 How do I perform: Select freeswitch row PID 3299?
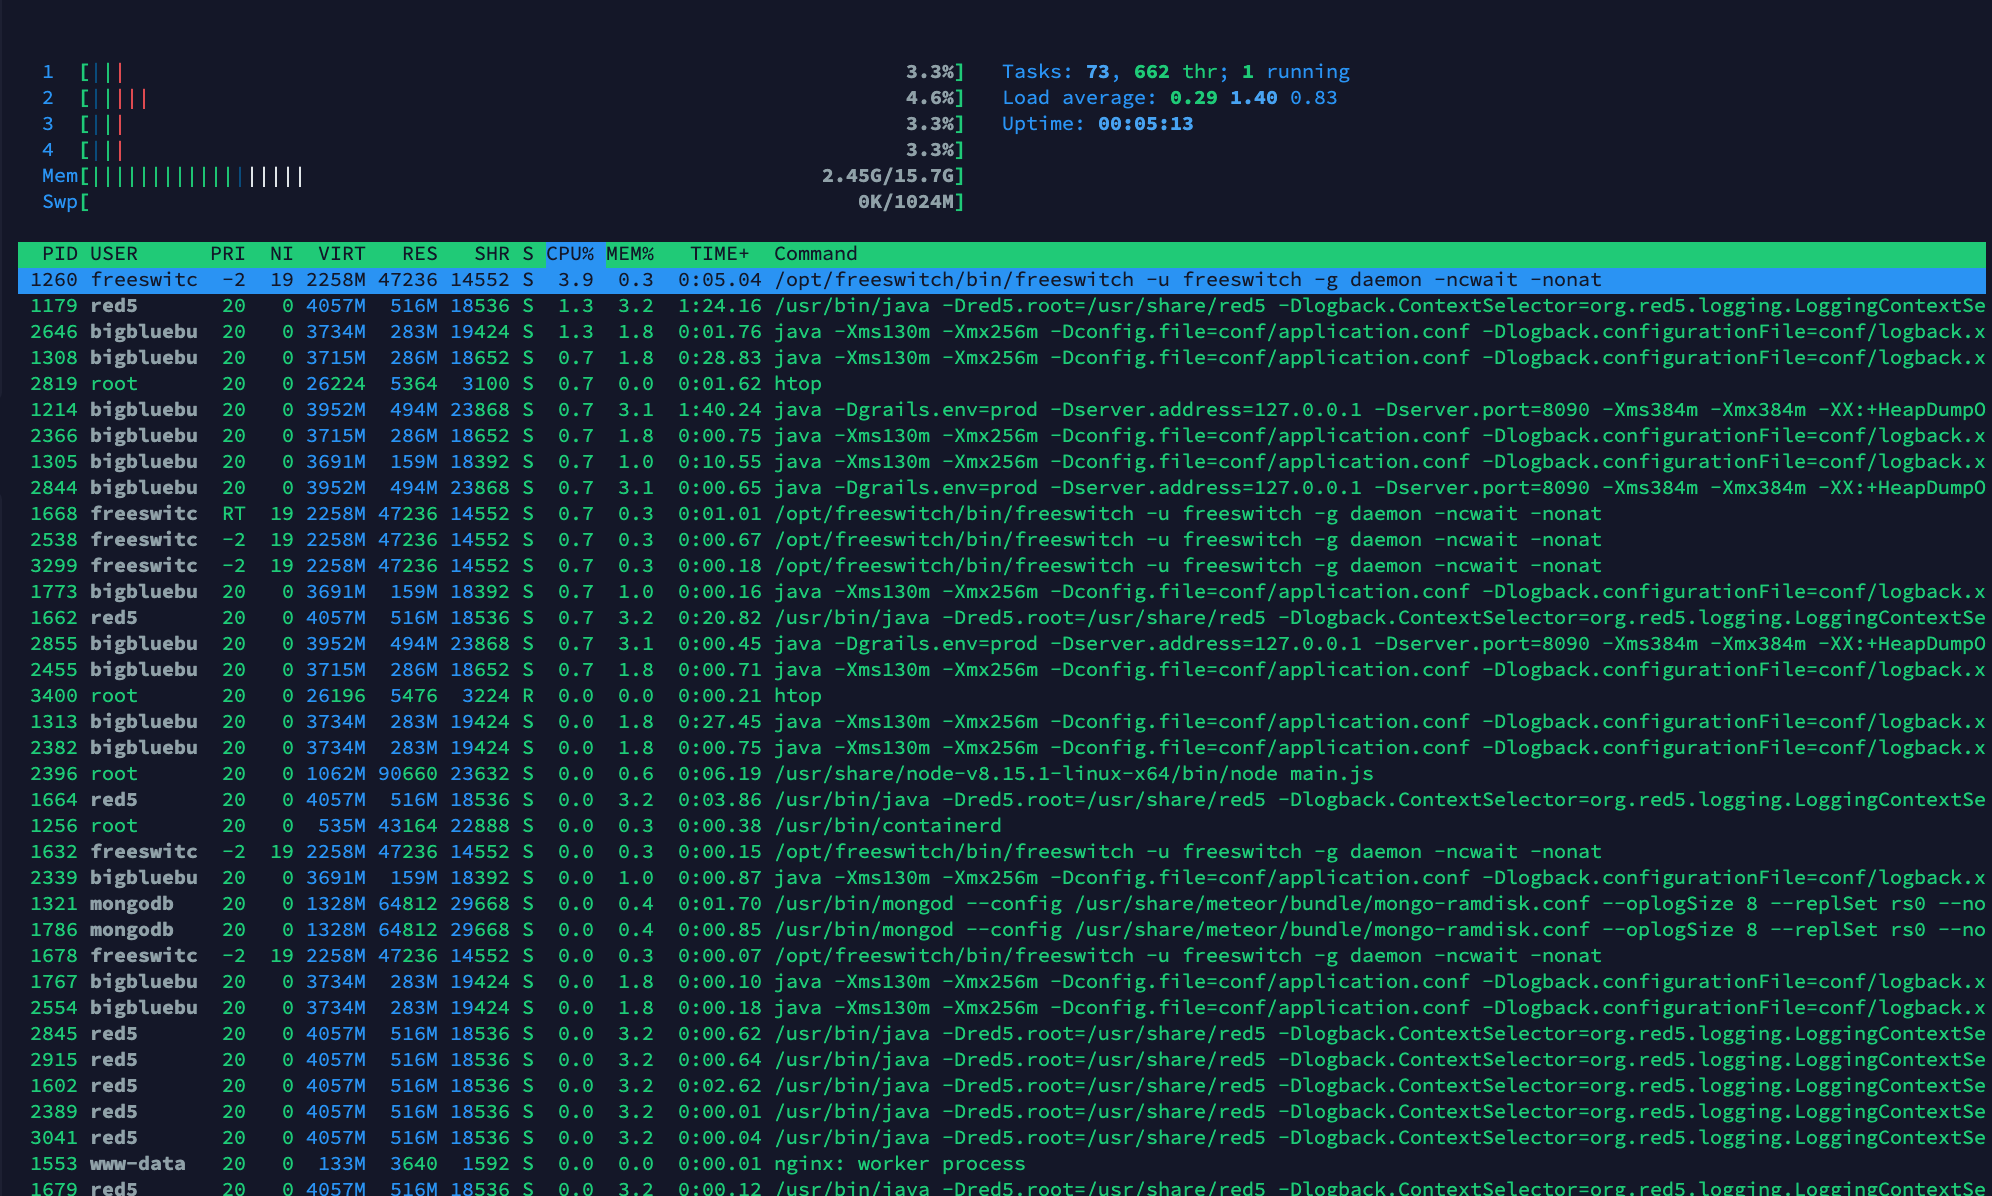[1002, 566]
